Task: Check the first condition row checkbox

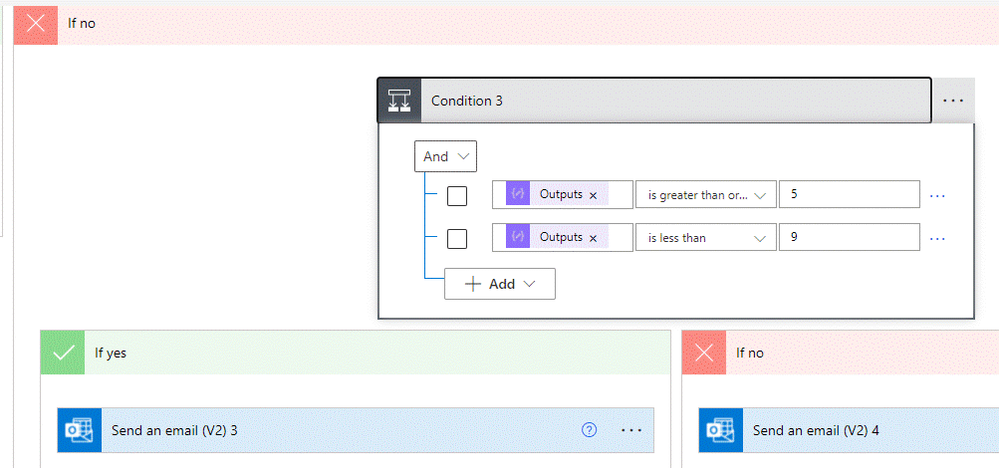Action: point(457,195)
